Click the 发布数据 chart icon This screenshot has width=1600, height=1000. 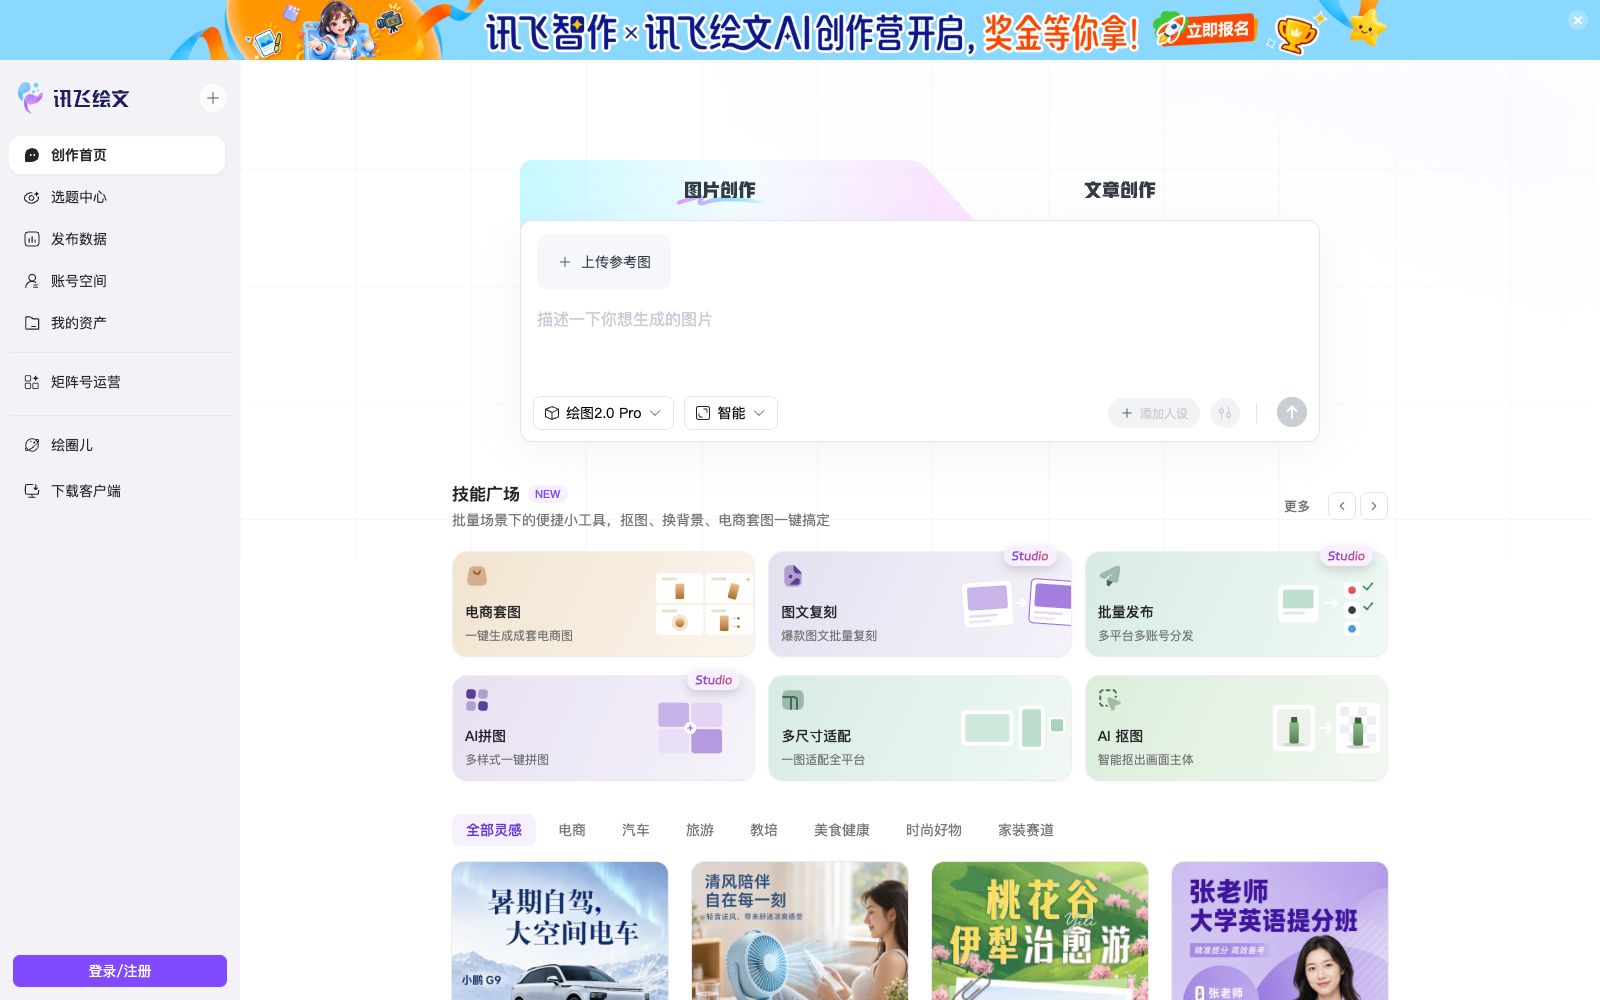click(x=32, y=239)
